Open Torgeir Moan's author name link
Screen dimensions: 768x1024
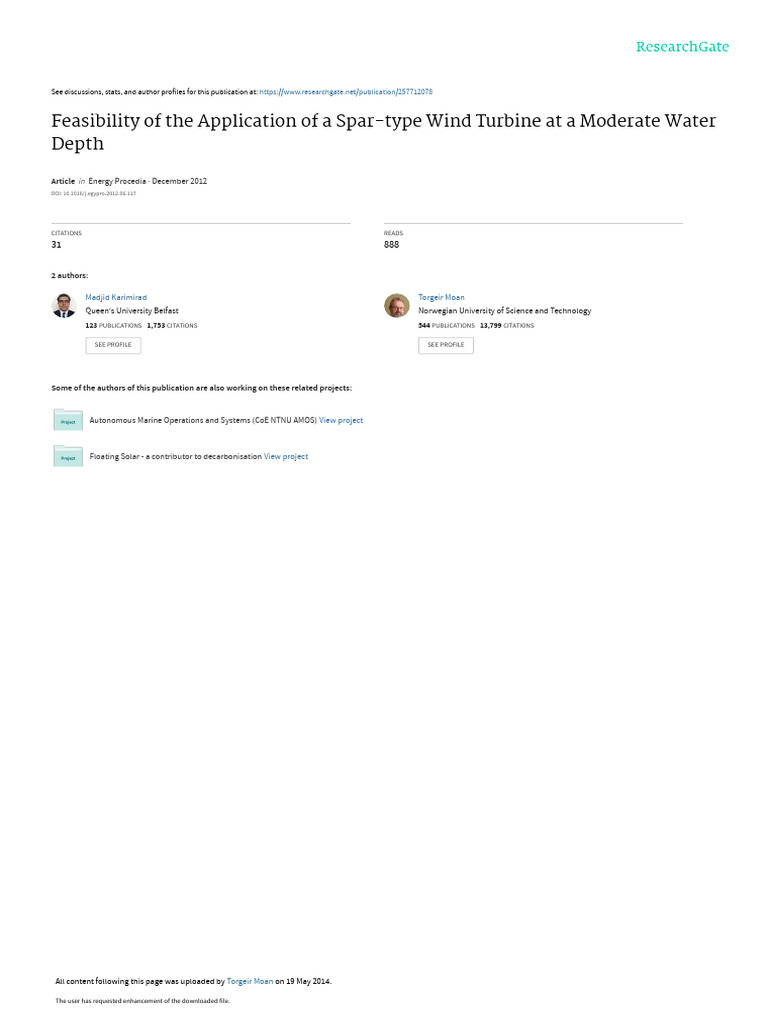coord(441,297)
